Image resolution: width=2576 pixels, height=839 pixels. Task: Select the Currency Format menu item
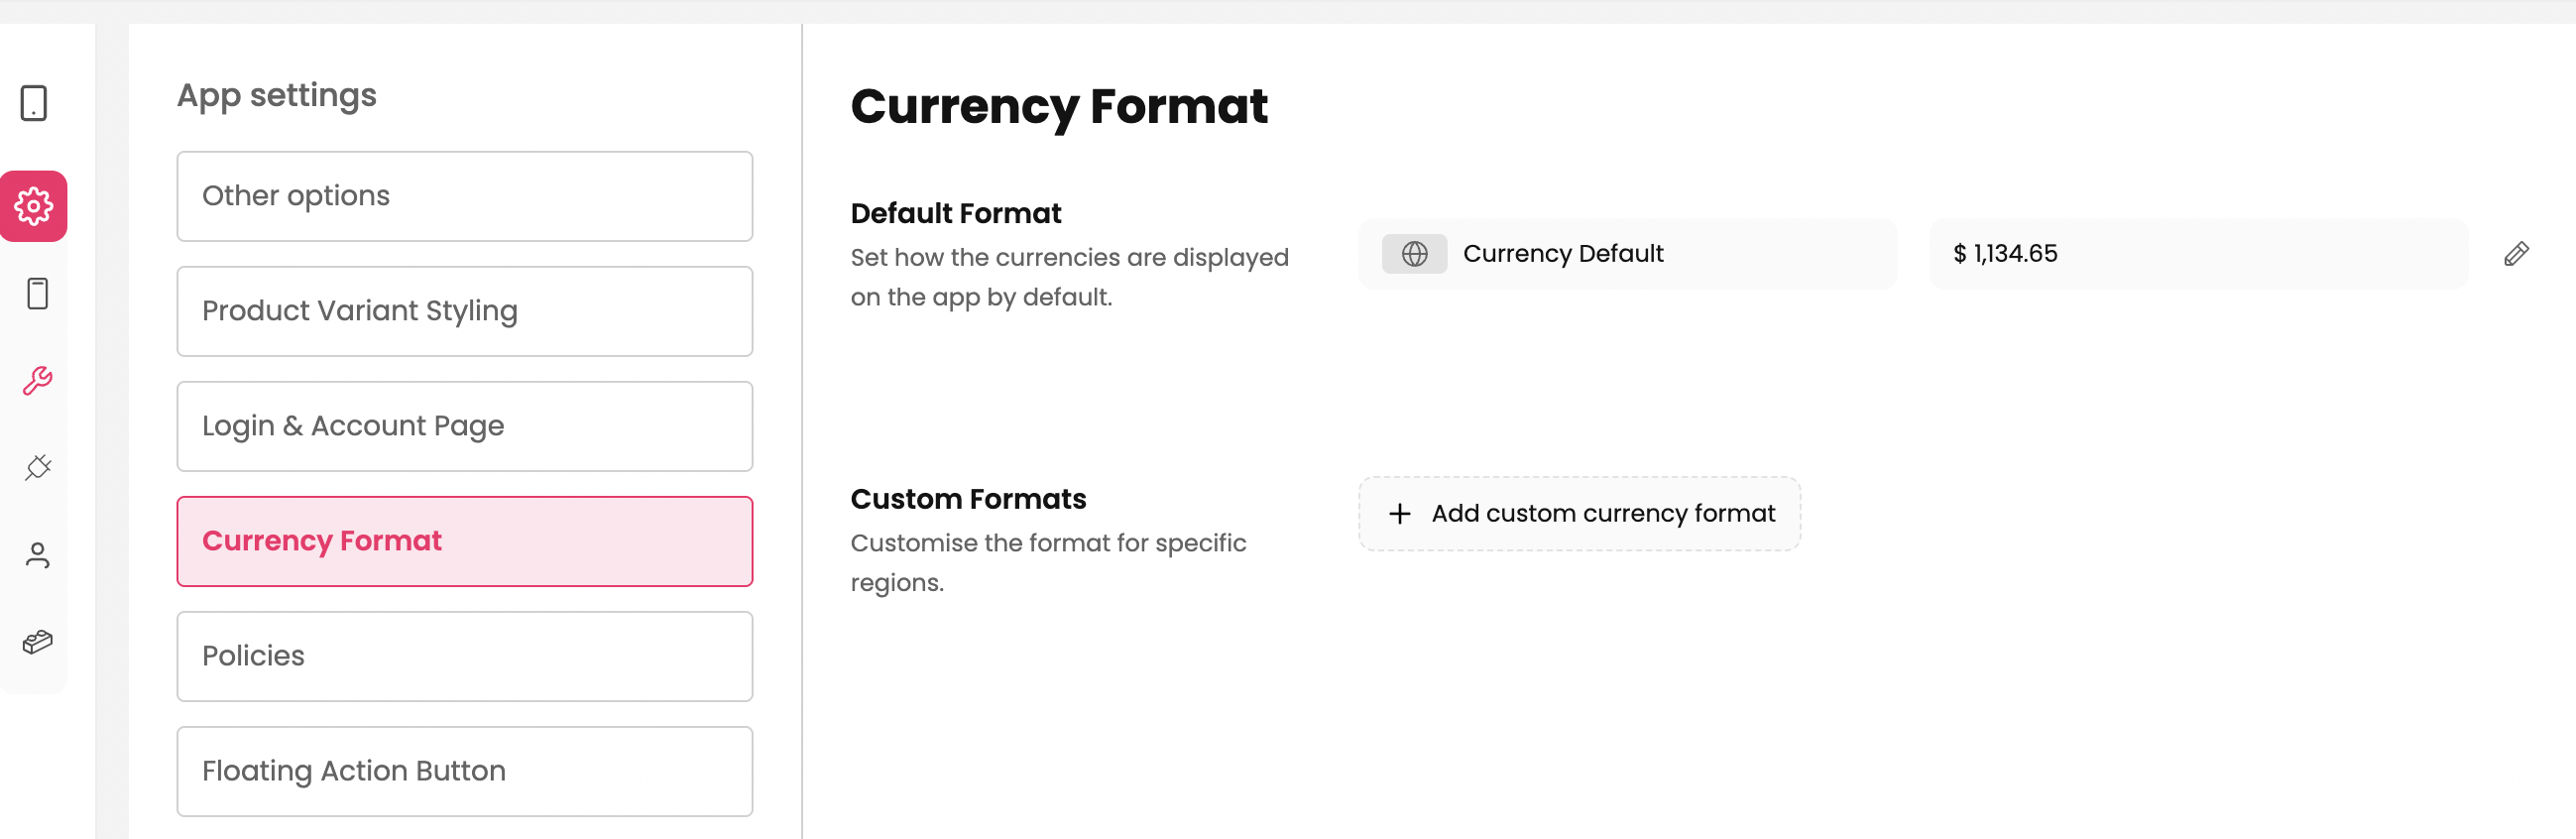[x=464, y=541]
